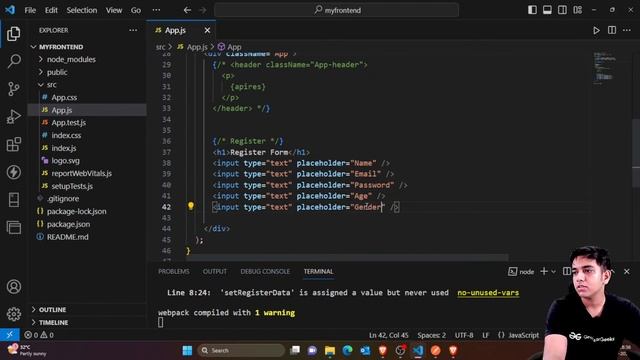Open the Manage gear icon

[13, 314]
